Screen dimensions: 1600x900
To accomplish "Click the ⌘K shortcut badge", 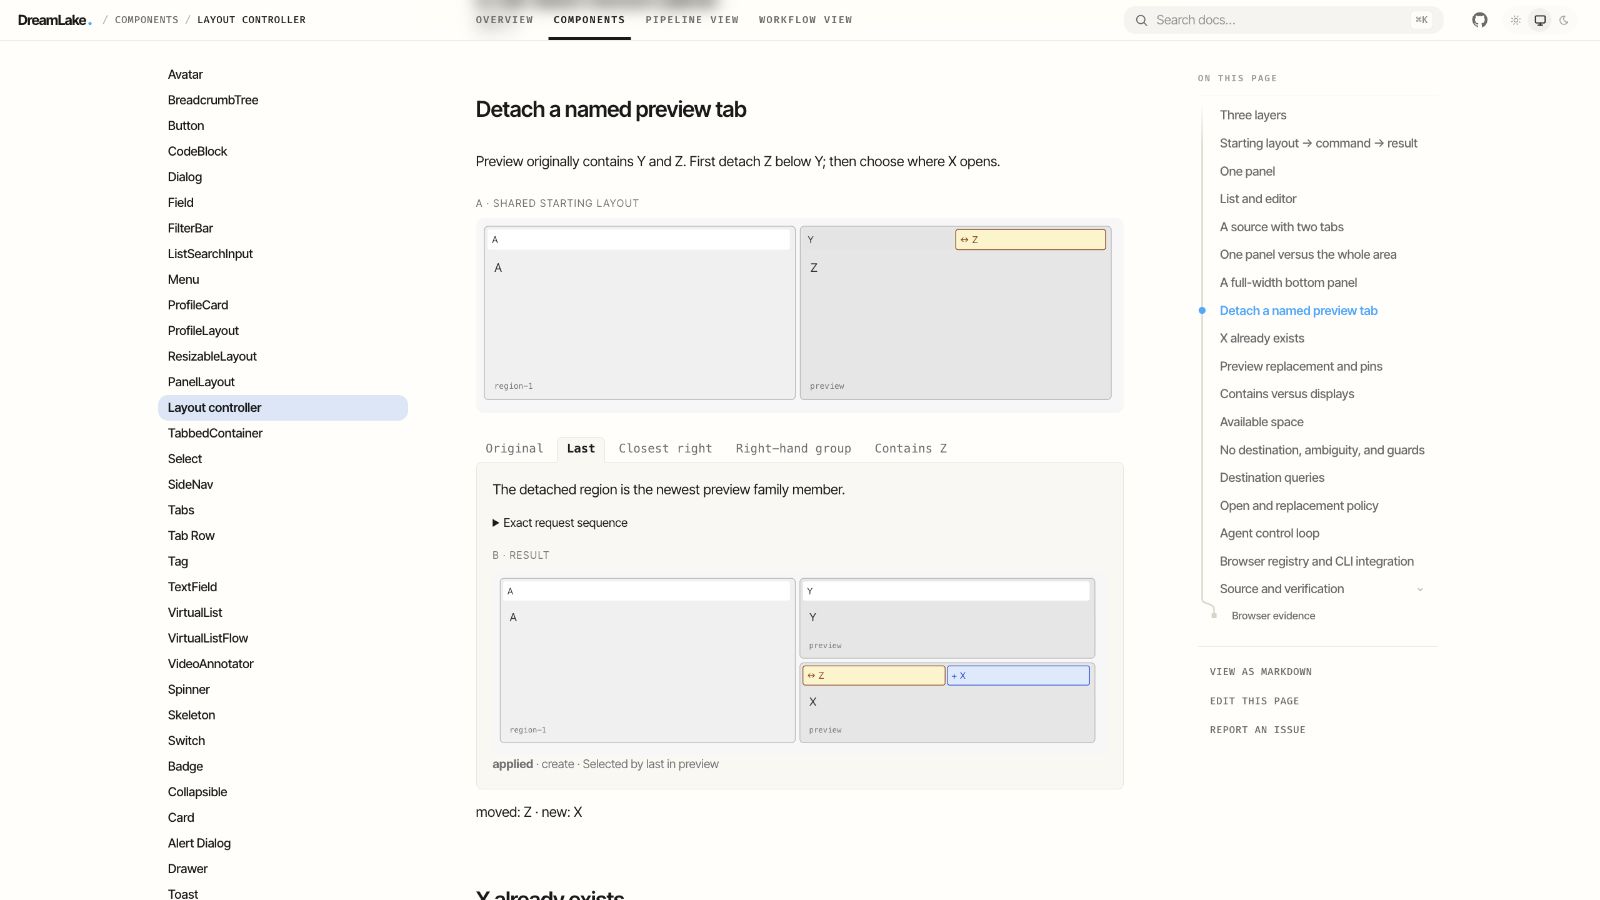I will click(x=1421, y=20).
